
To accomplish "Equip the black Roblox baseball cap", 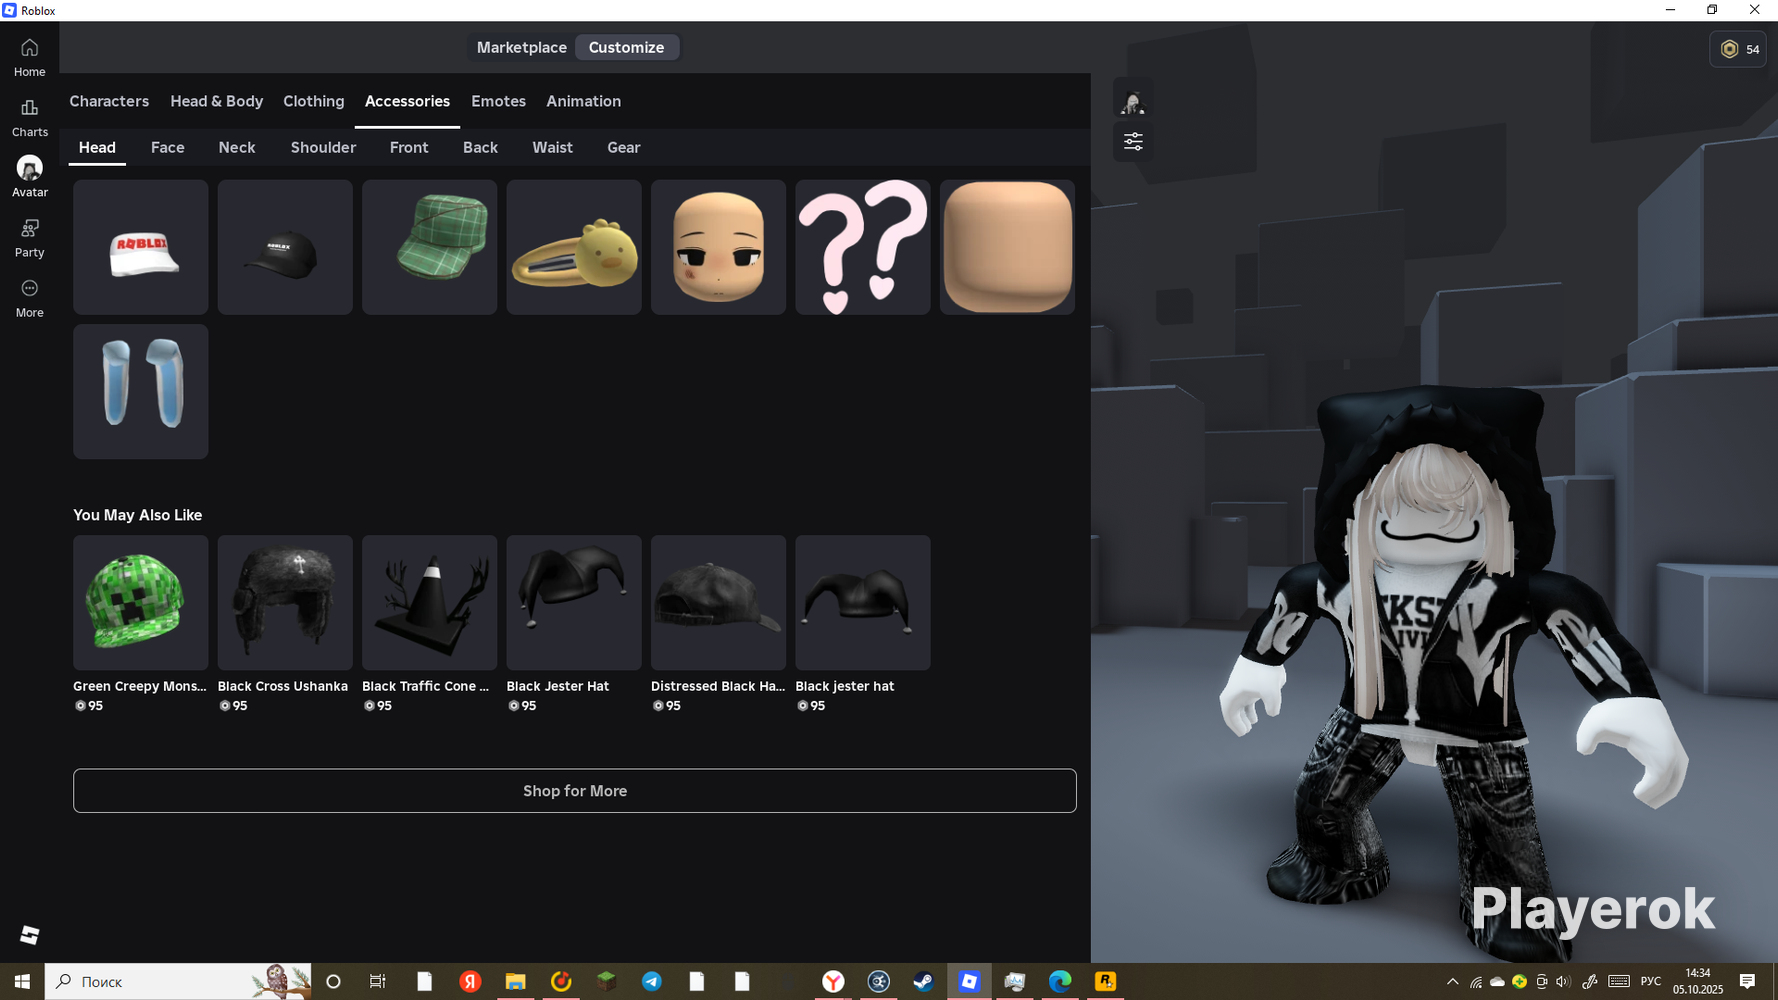I will pyautogui.click(x=285, y=247).
